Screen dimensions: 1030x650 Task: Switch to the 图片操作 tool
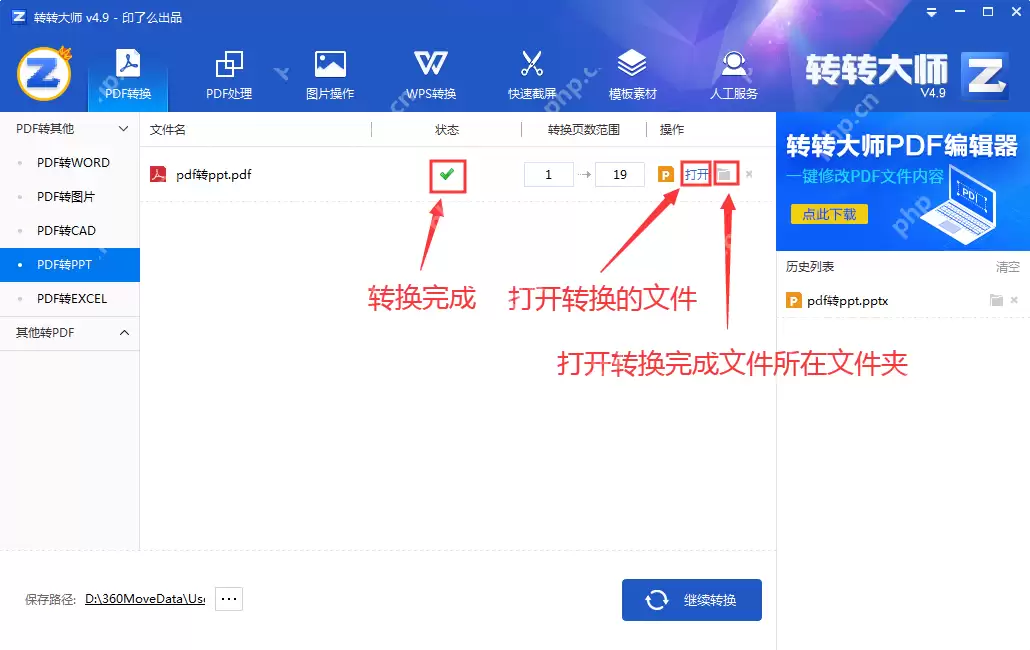[x=329, y=75]
